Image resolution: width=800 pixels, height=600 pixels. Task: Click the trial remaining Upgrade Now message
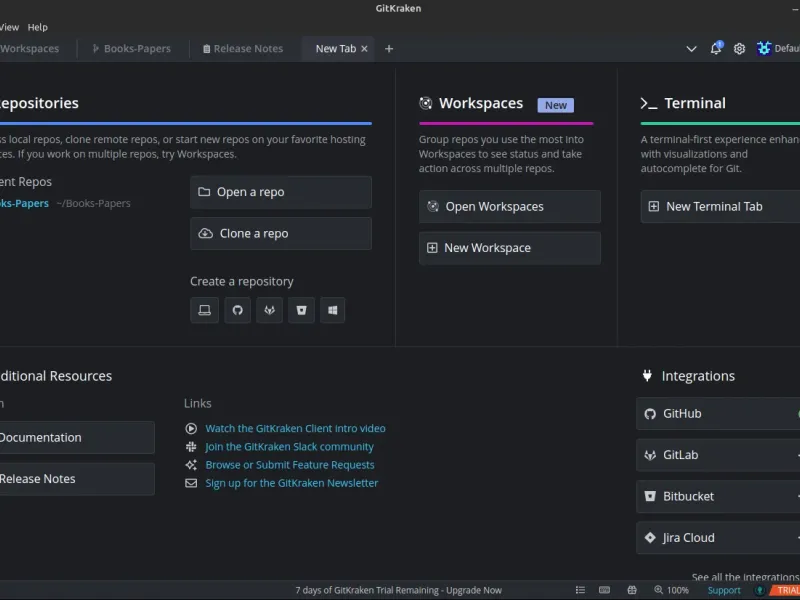pyautogui.click(x=398, y=590)
